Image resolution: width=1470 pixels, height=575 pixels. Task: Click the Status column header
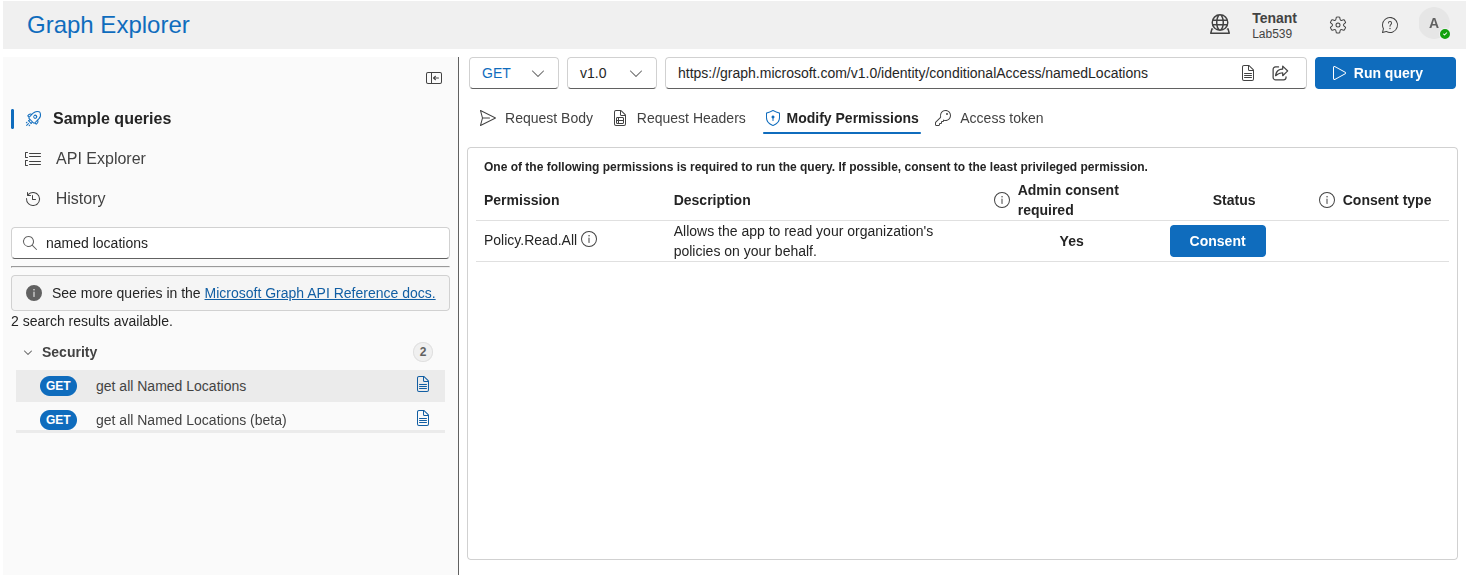click(1234, 200)
